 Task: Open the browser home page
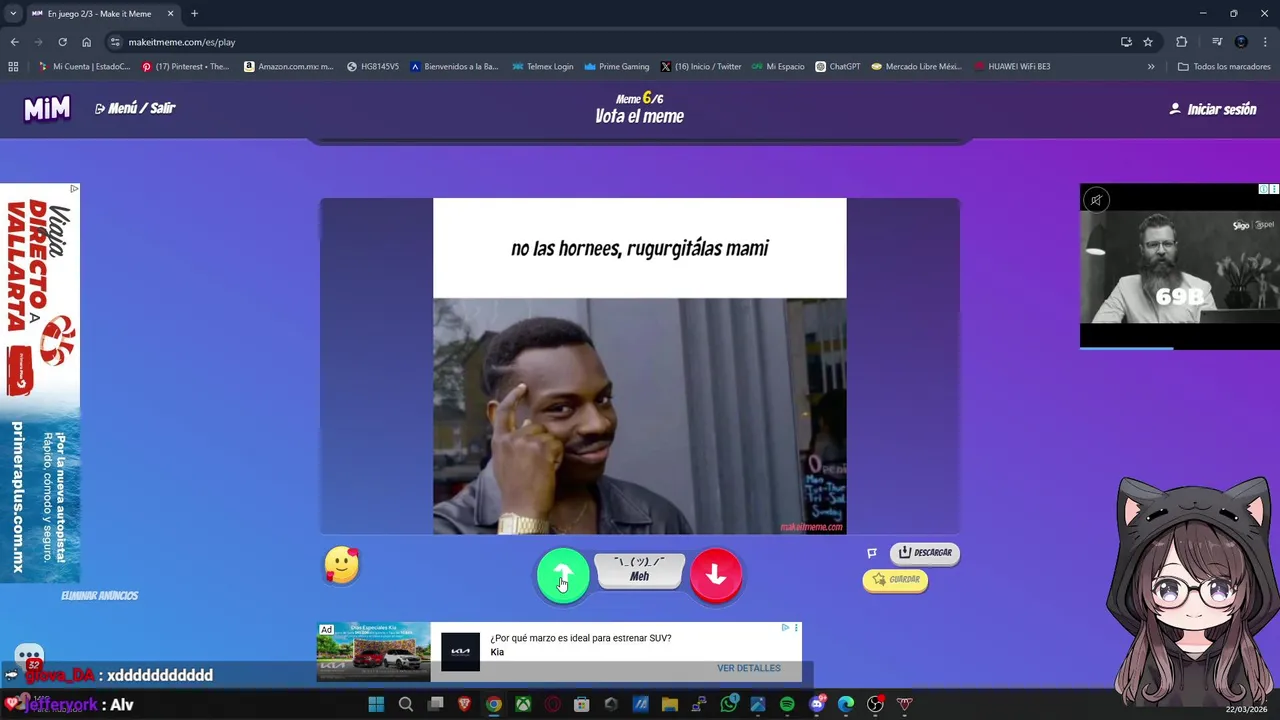pos(87,42)
